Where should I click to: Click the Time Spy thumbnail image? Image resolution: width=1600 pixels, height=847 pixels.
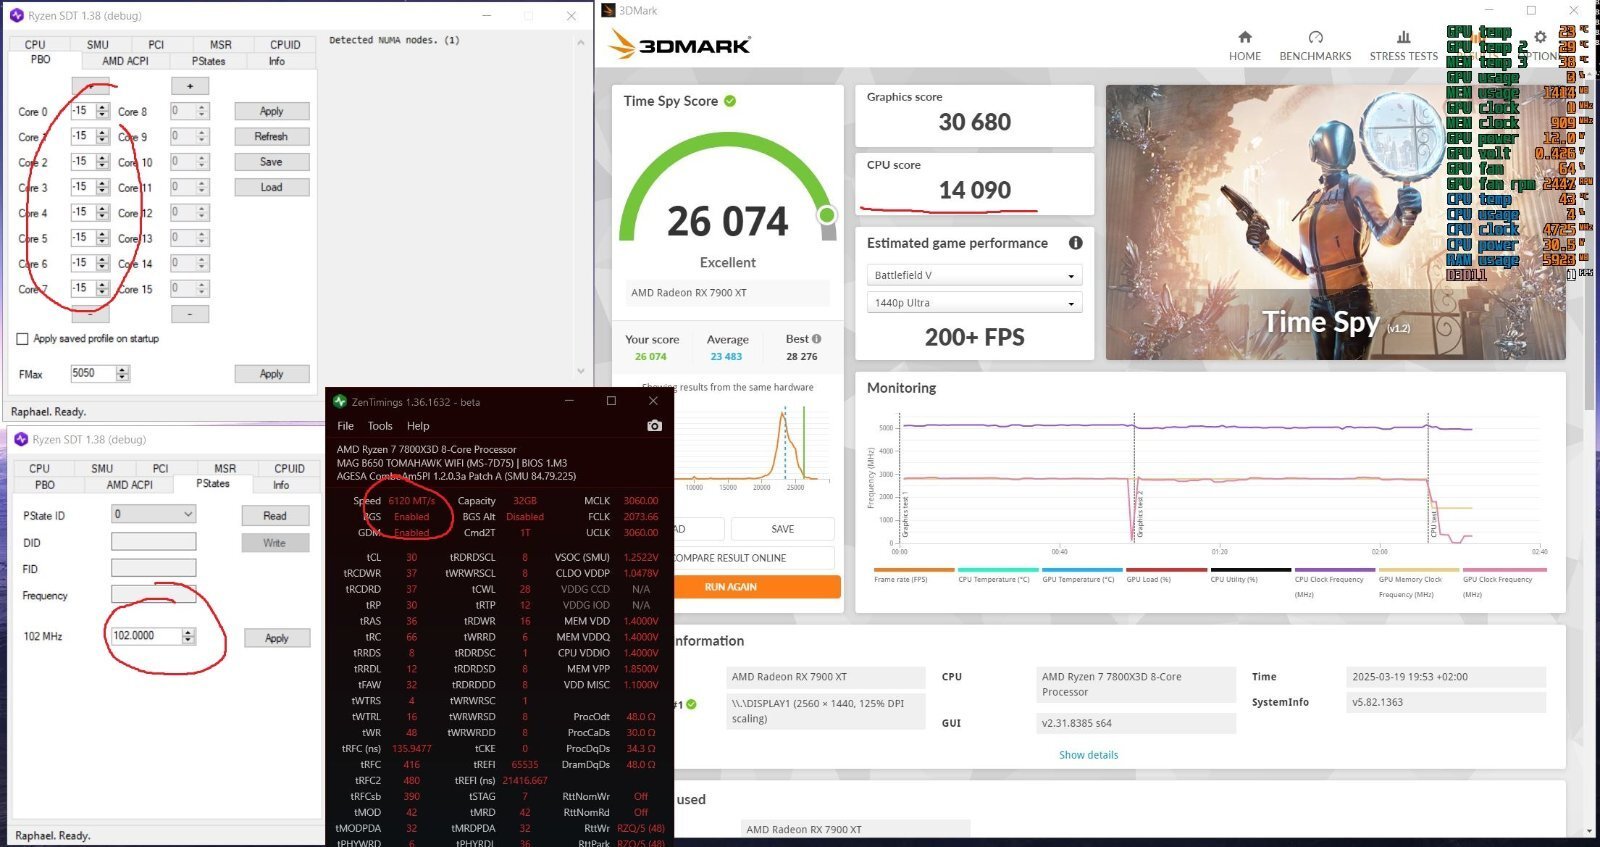click(x=1335, y=222)
